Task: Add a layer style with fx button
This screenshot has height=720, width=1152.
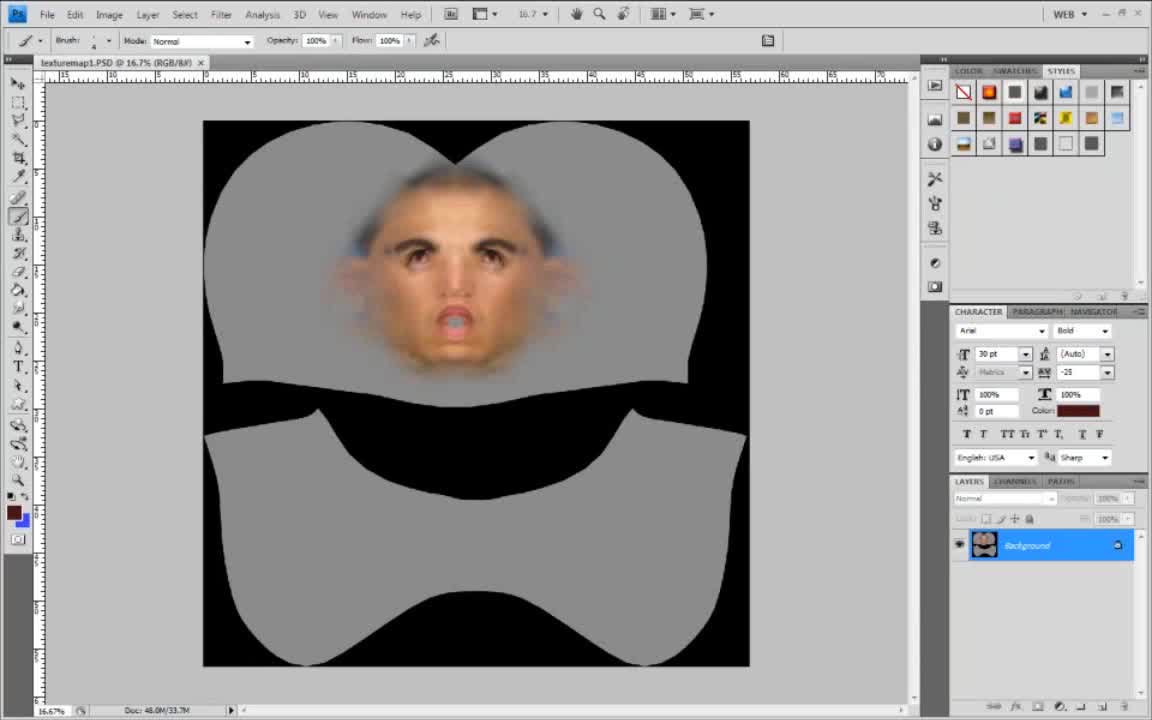Action: pyautogui.click(x=1016, y=707)
